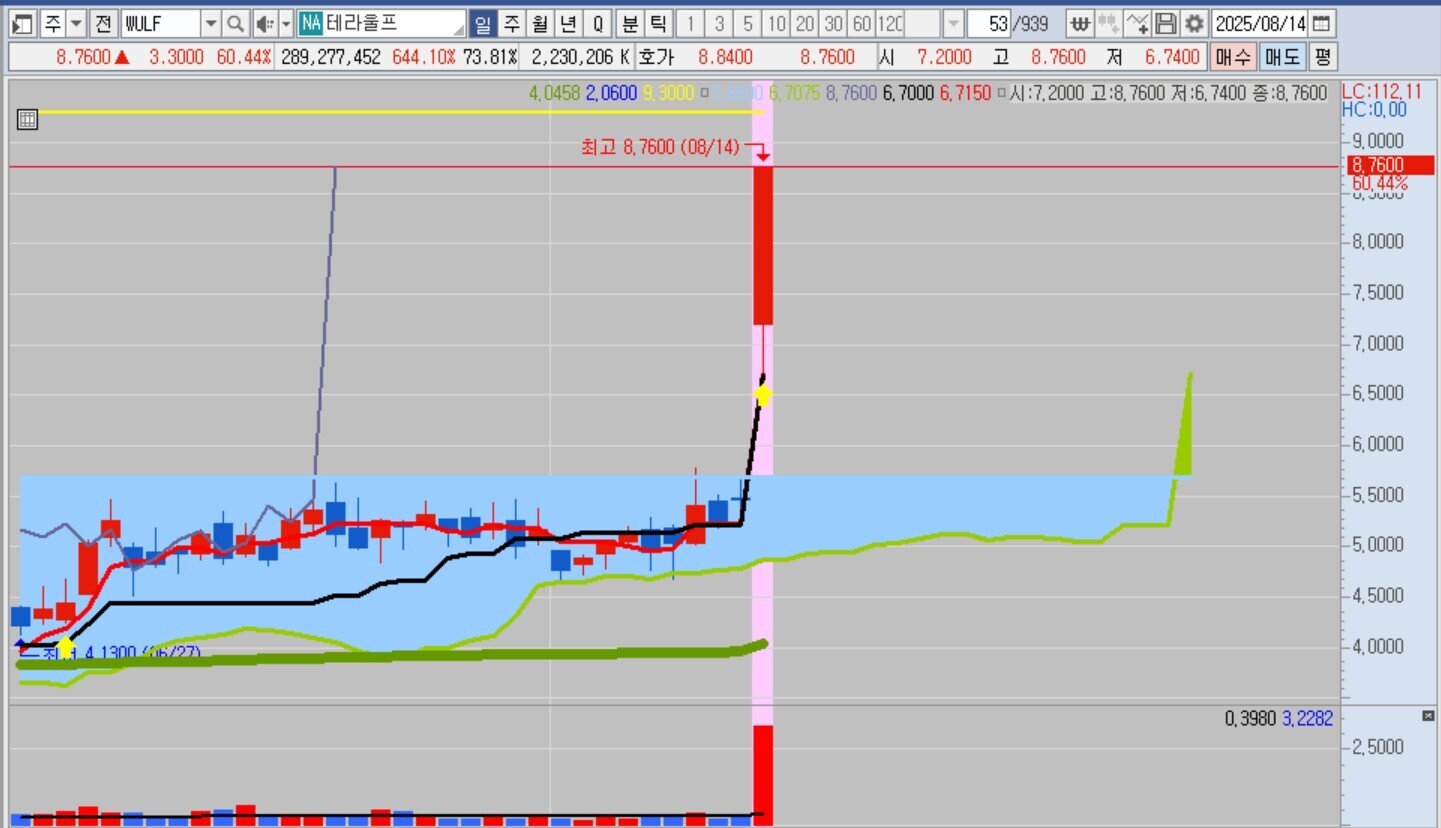Choose the 120 interval button
The height and width of the screenshot is (828, 1441).
coord(890,23)
